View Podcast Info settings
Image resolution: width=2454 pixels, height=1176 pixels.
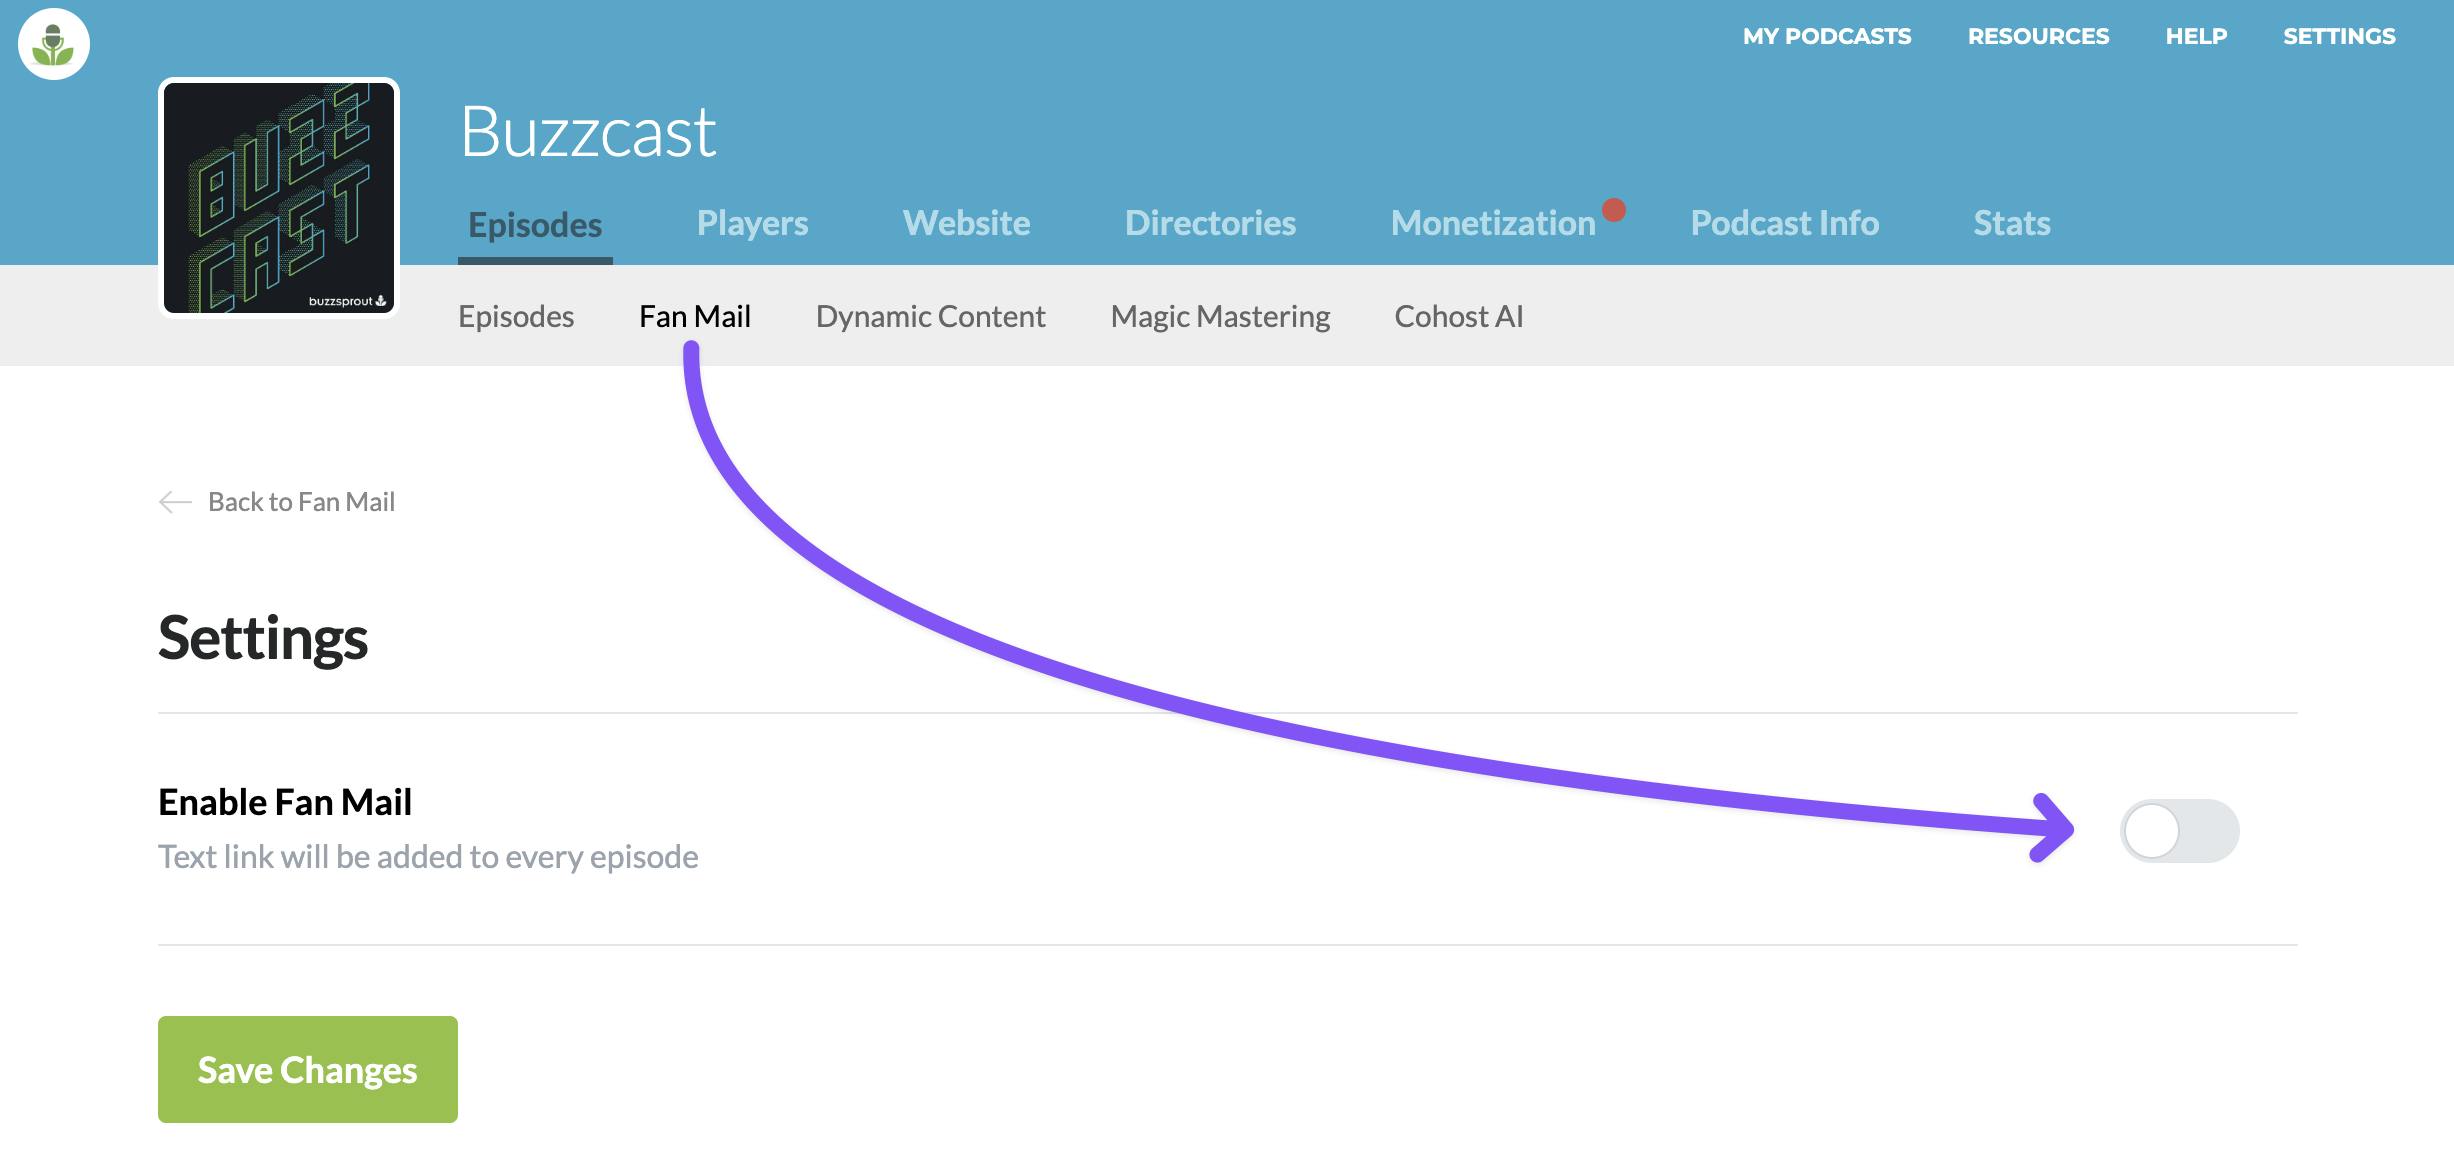1785,223
